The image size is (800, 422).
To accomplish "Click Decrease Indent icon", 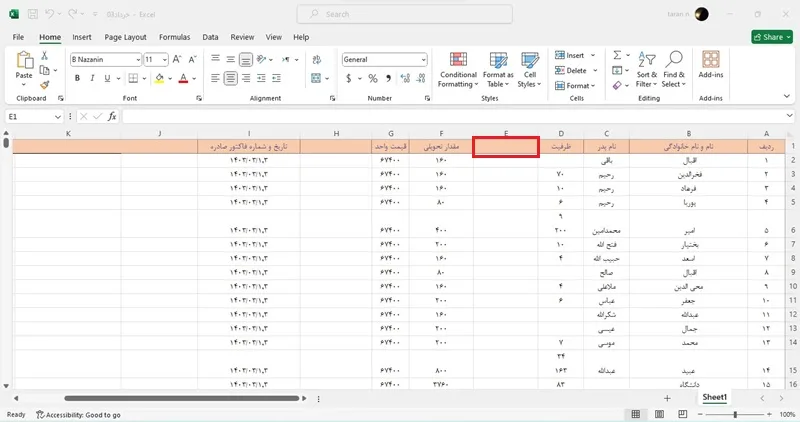I will point(261,78).
